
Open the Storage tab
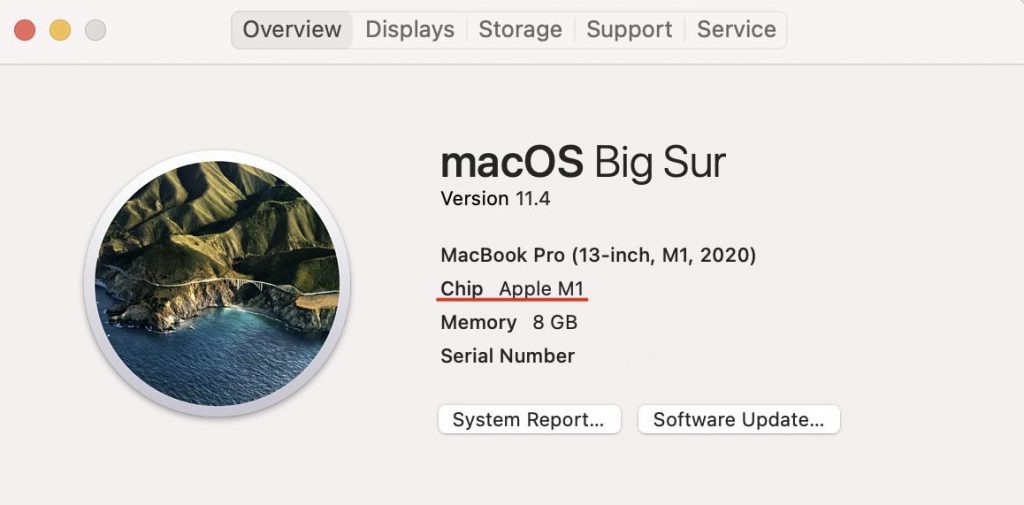click(520, 30)
